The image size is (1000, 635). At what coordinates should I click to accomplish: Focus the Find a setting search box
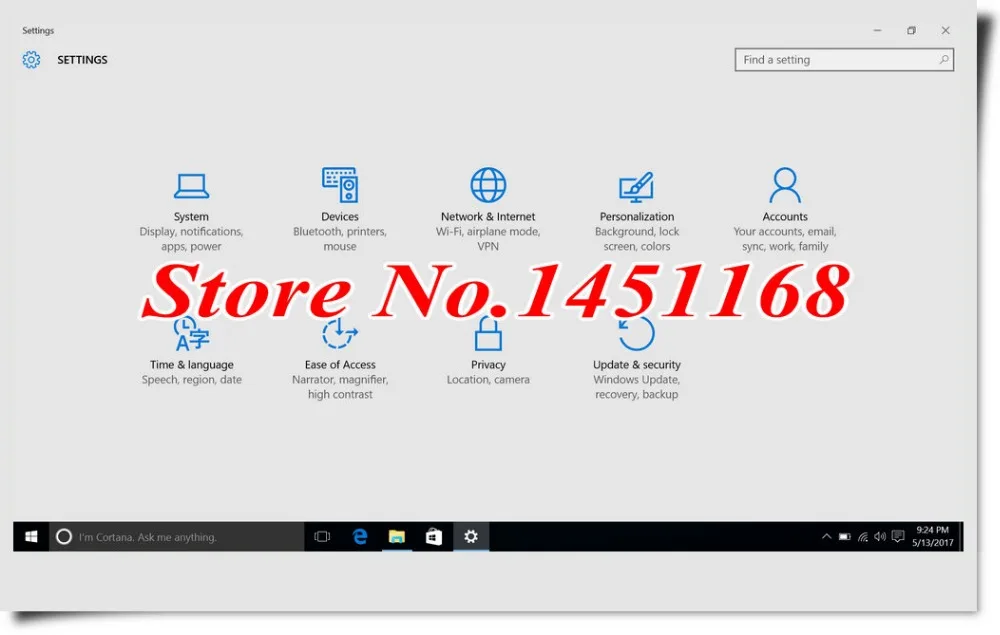(844, 59)
